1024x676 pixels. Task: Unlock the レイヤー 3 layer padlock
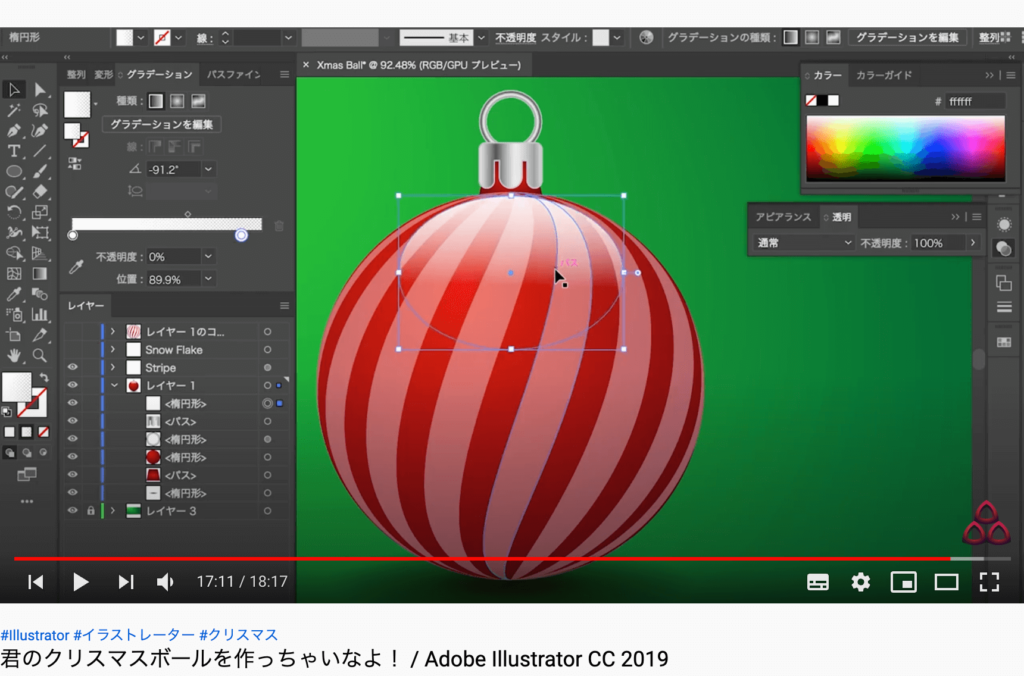click(91, 511)
